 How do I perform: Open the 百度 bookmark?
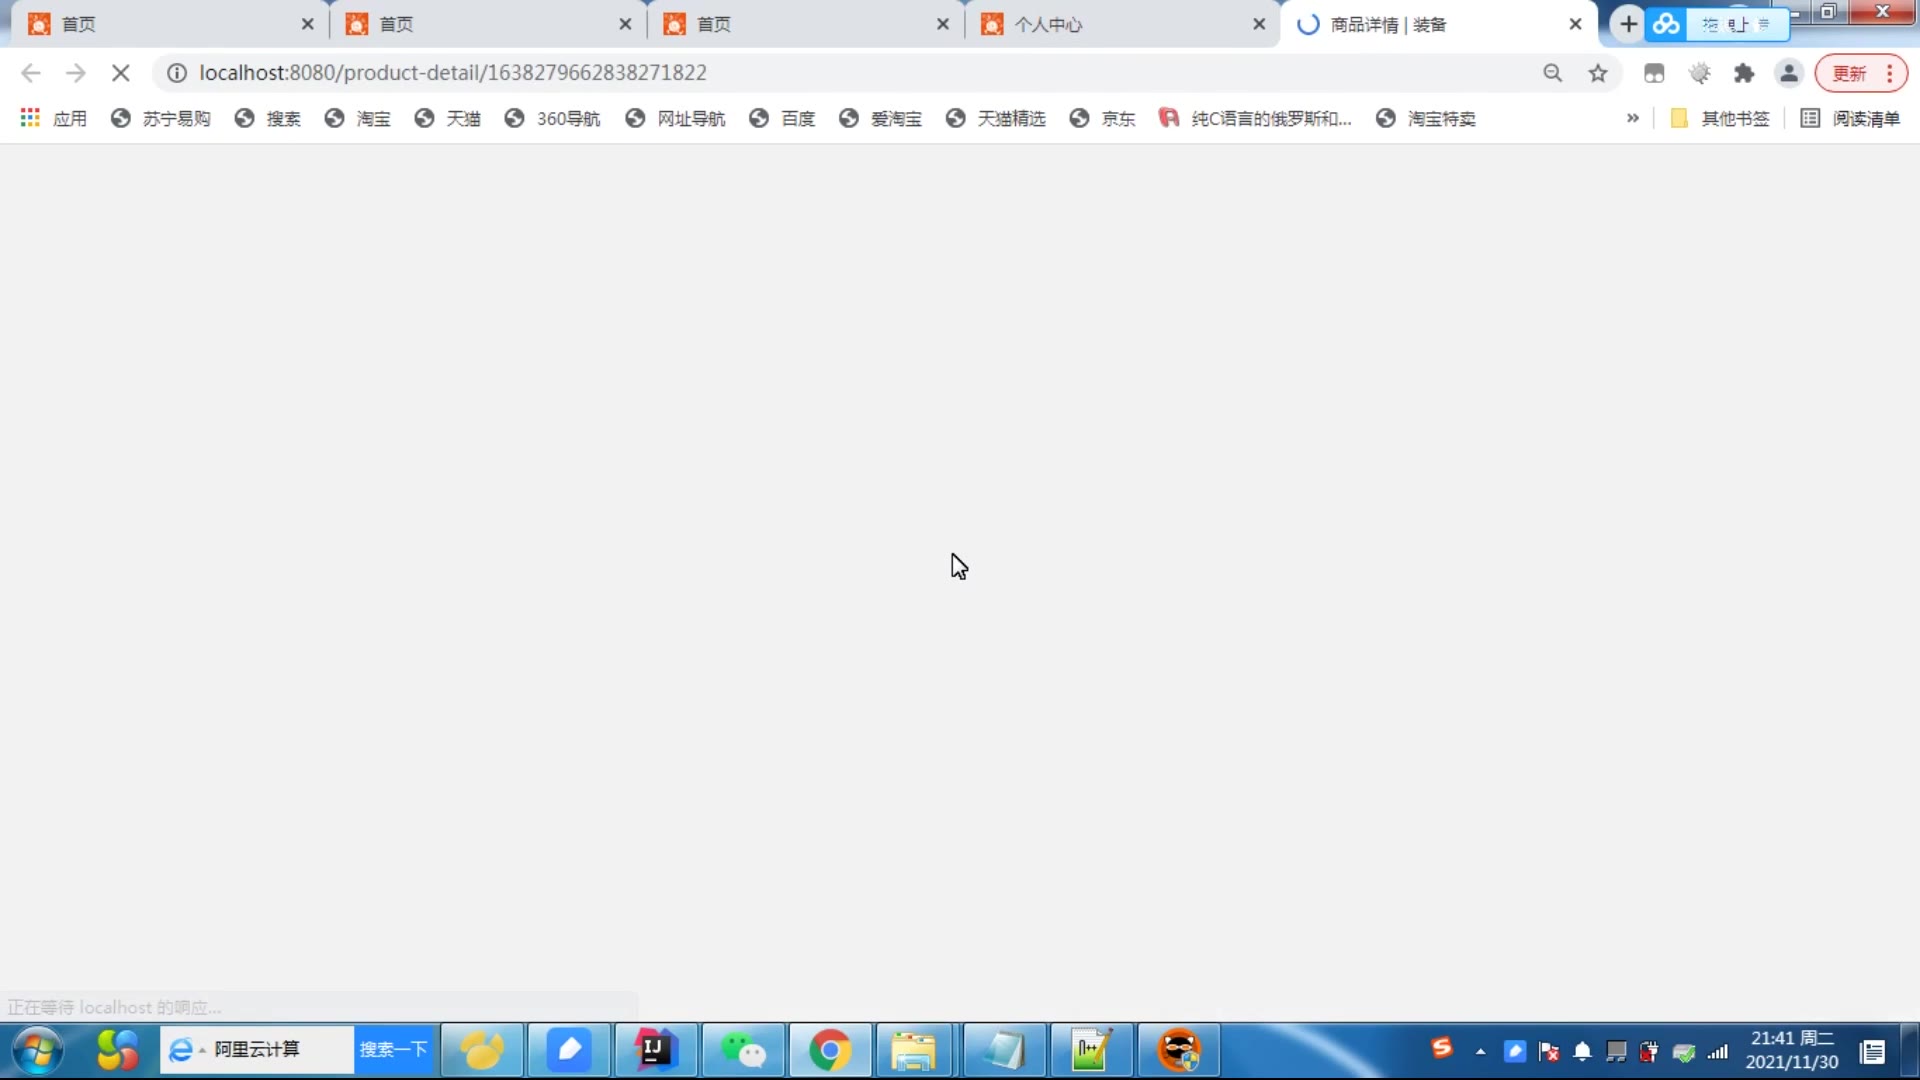(782, 118)
